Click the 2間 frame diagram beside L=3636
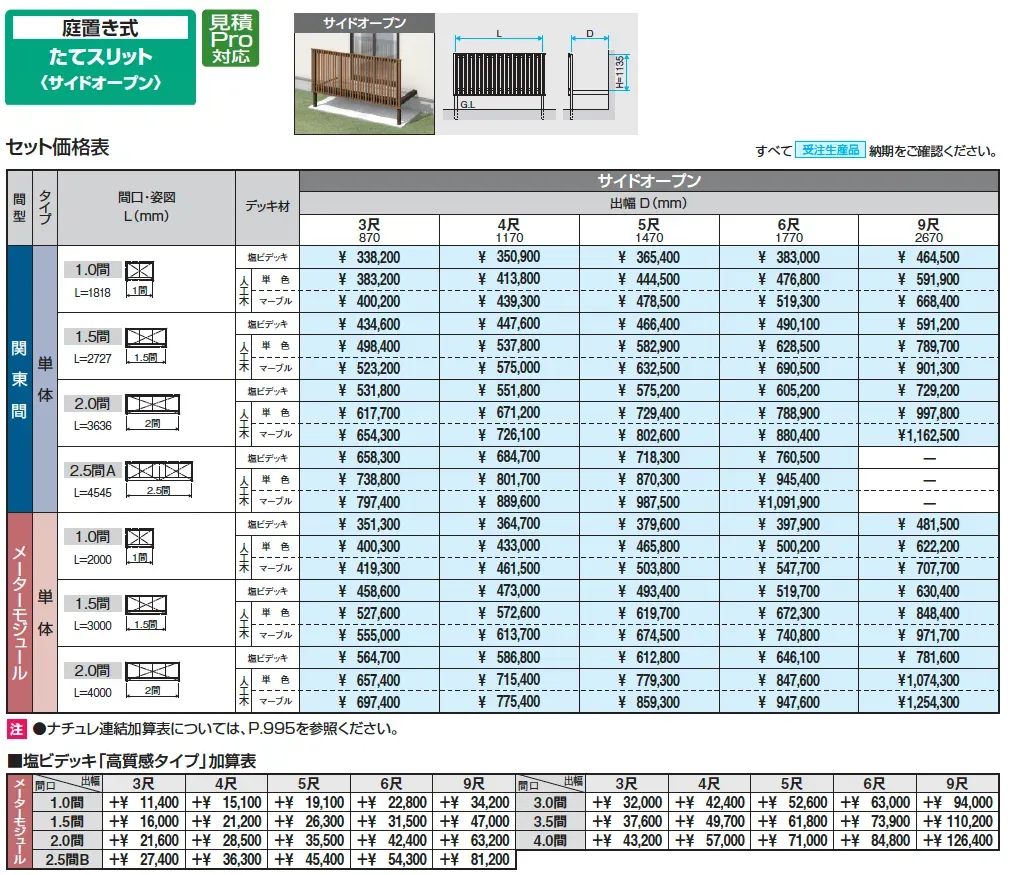1010x875 pixels. tap(152, 412)
